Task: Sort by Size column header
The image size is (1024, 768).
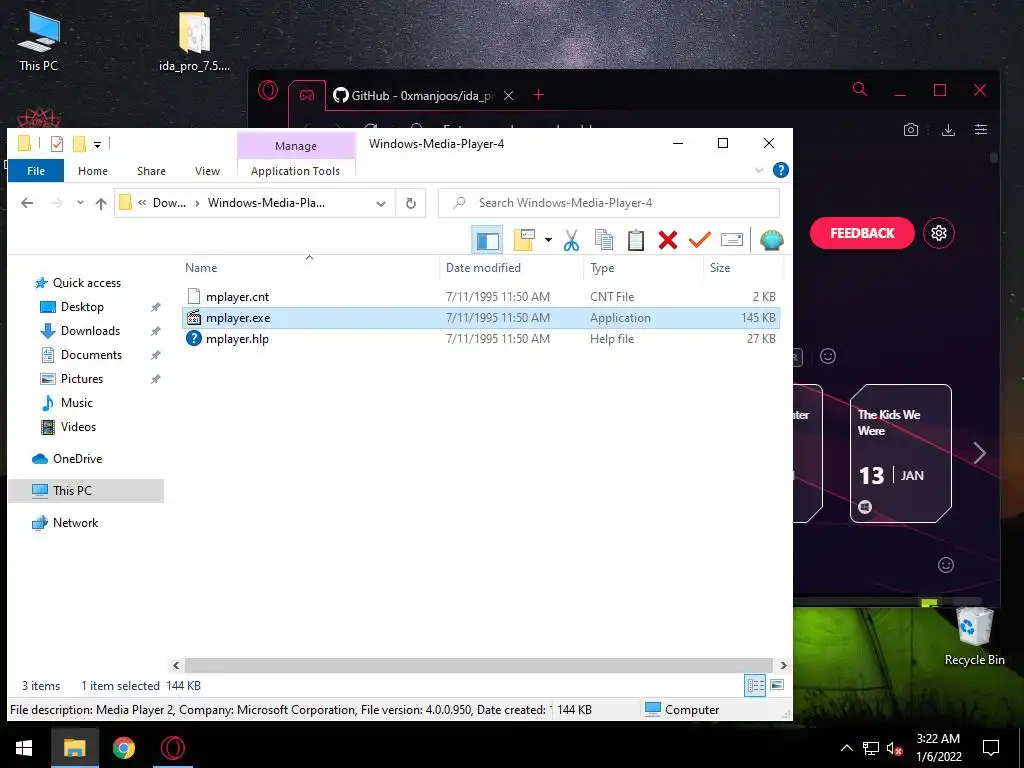Action: 743,268
